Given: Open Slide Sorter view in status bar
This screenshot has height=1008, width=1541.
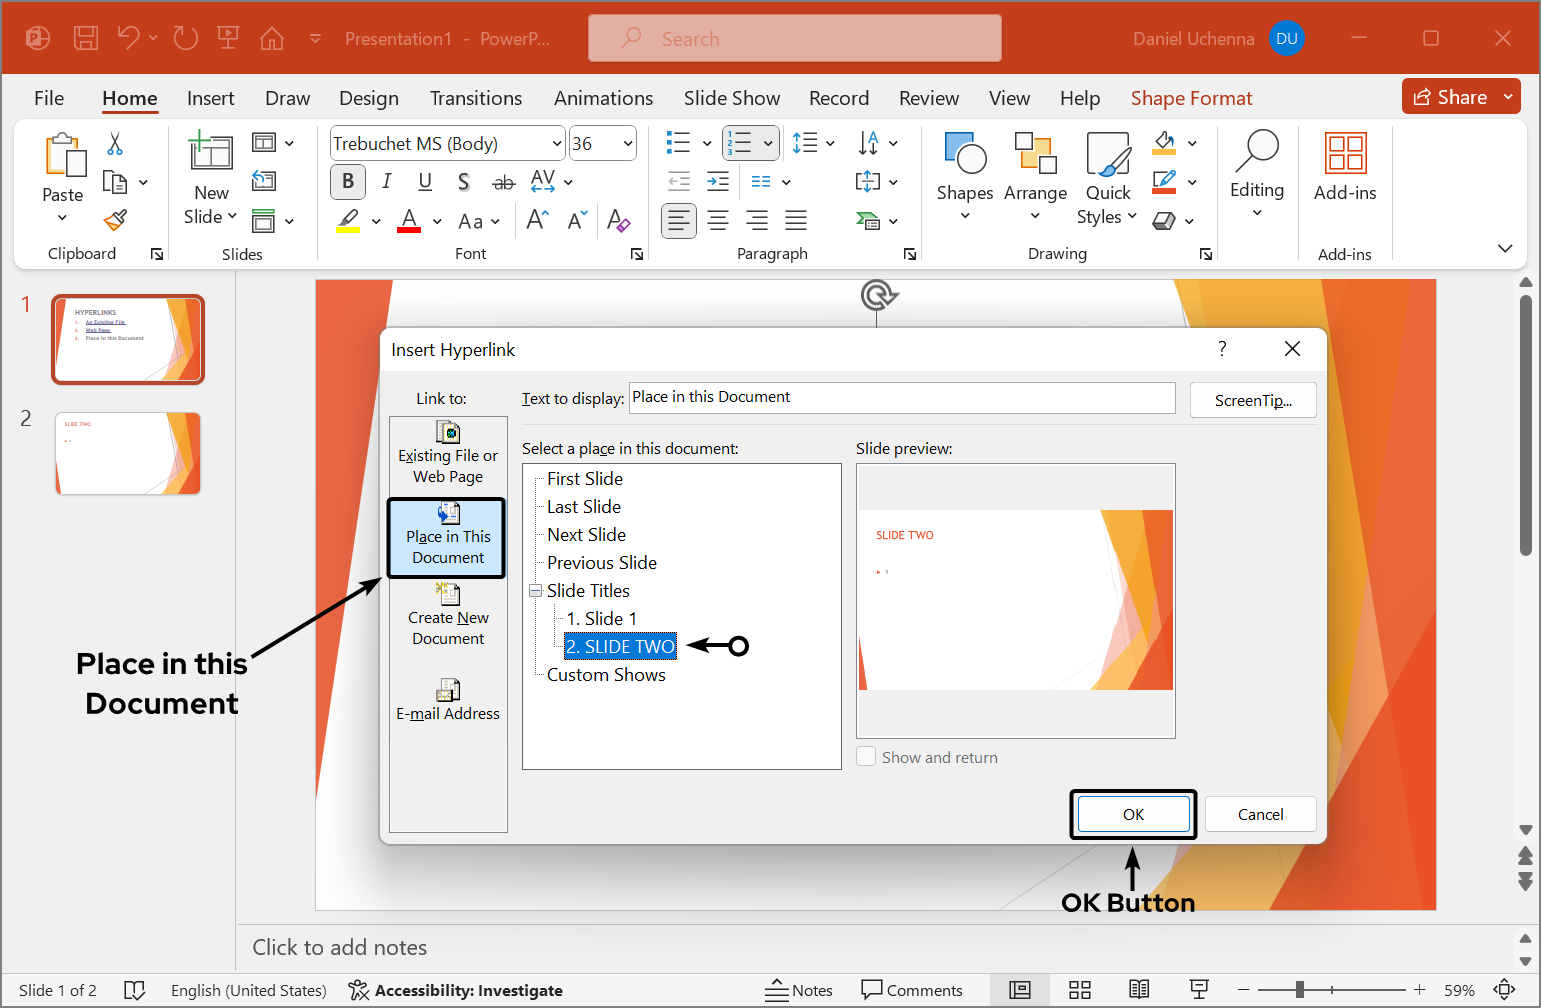Looking at the screenshot, I should [x=1079, y=990].
